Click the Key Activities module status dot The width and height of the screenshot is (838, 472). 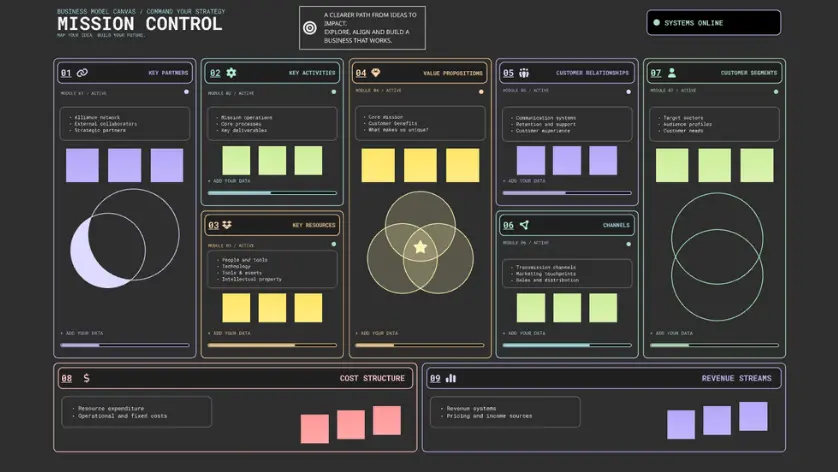click(x=333, y=92)
